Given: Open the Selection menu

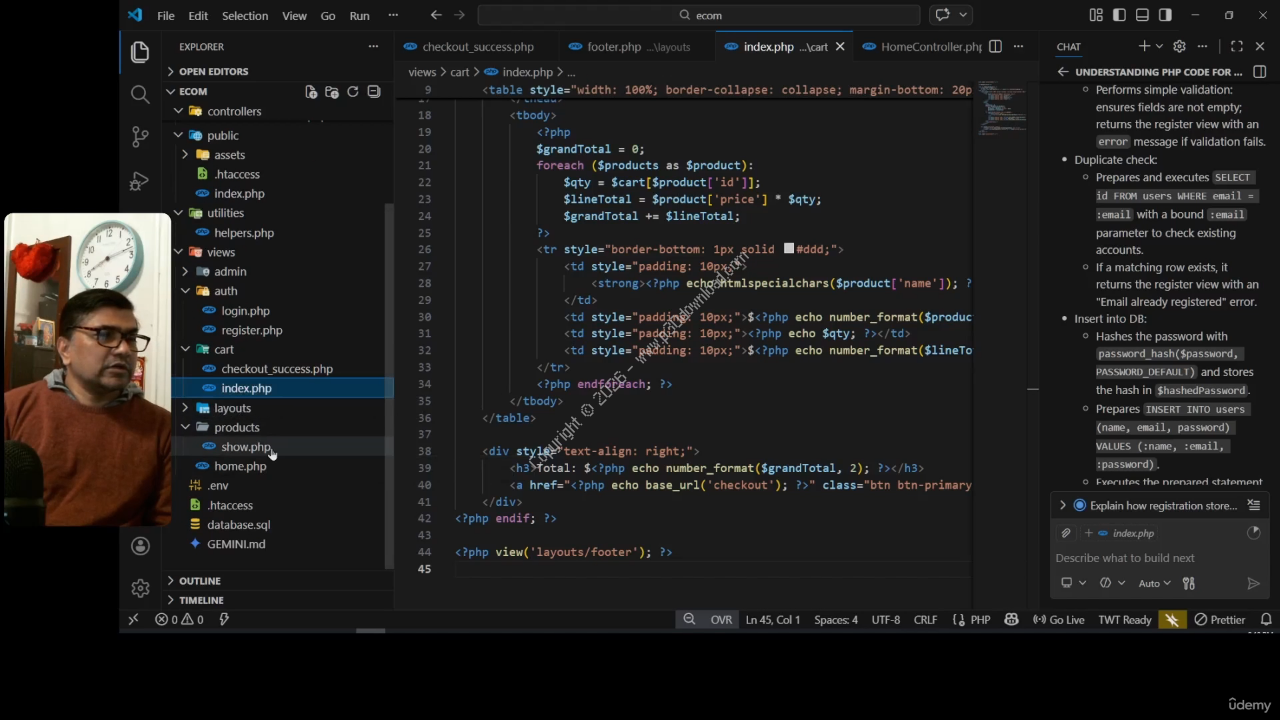Looking at the screenshot, I should click(x=244, y=15).
